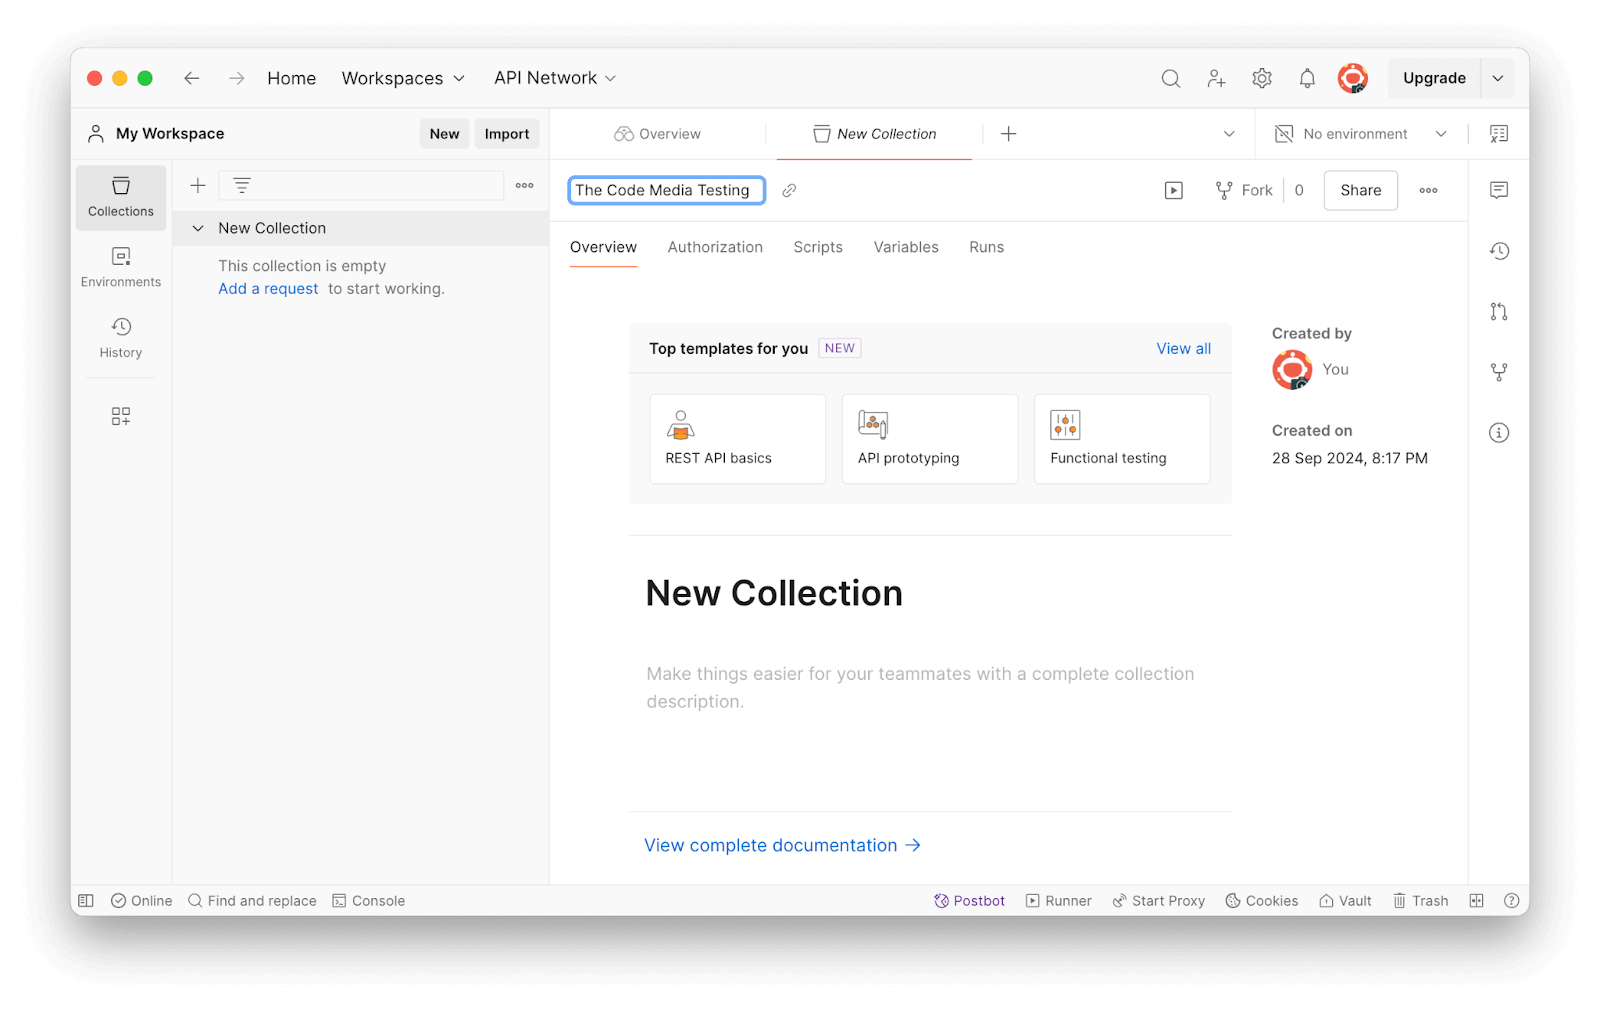Copy the collection link icon
The image size is (1600, 1009).
pos(789,190)
